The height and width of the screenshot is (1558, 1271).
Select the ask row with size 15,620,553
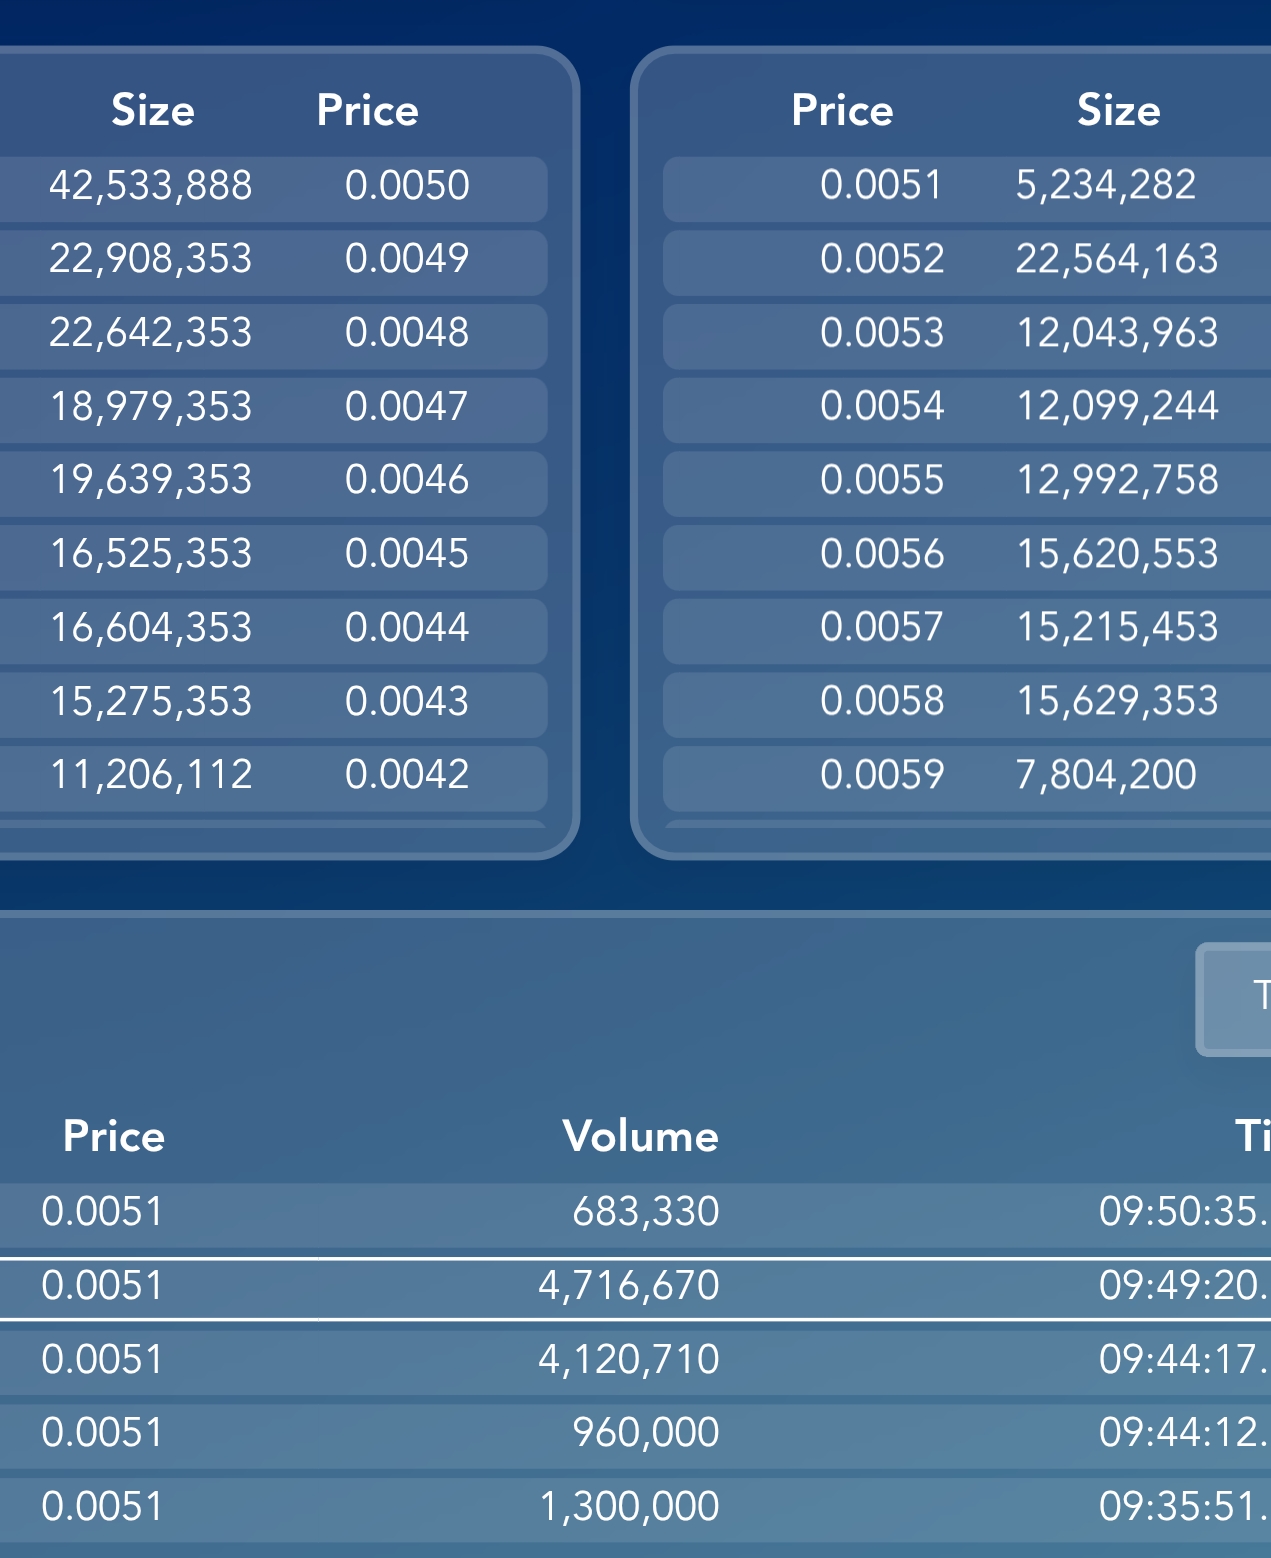click(1116, 554)
